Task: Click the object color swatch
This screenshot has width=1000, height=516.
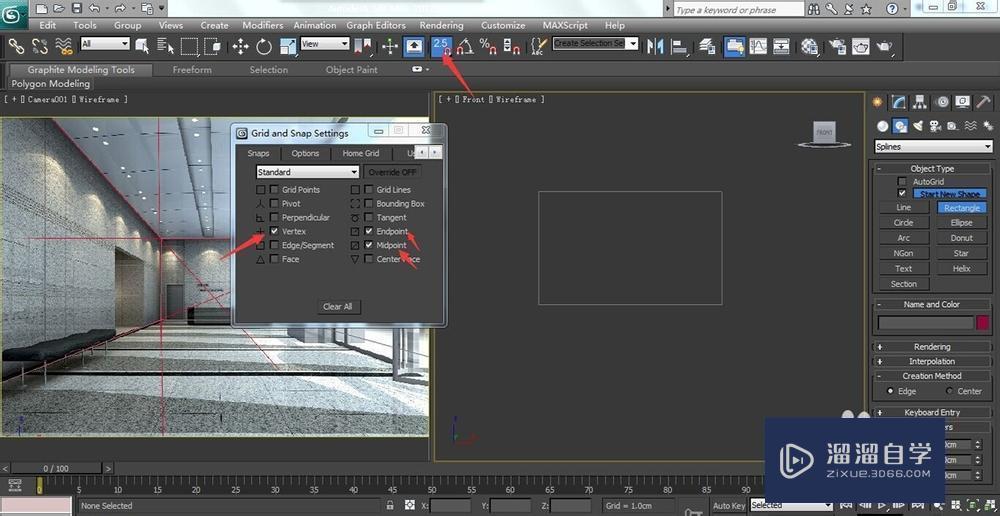Action: click(983, 323)
